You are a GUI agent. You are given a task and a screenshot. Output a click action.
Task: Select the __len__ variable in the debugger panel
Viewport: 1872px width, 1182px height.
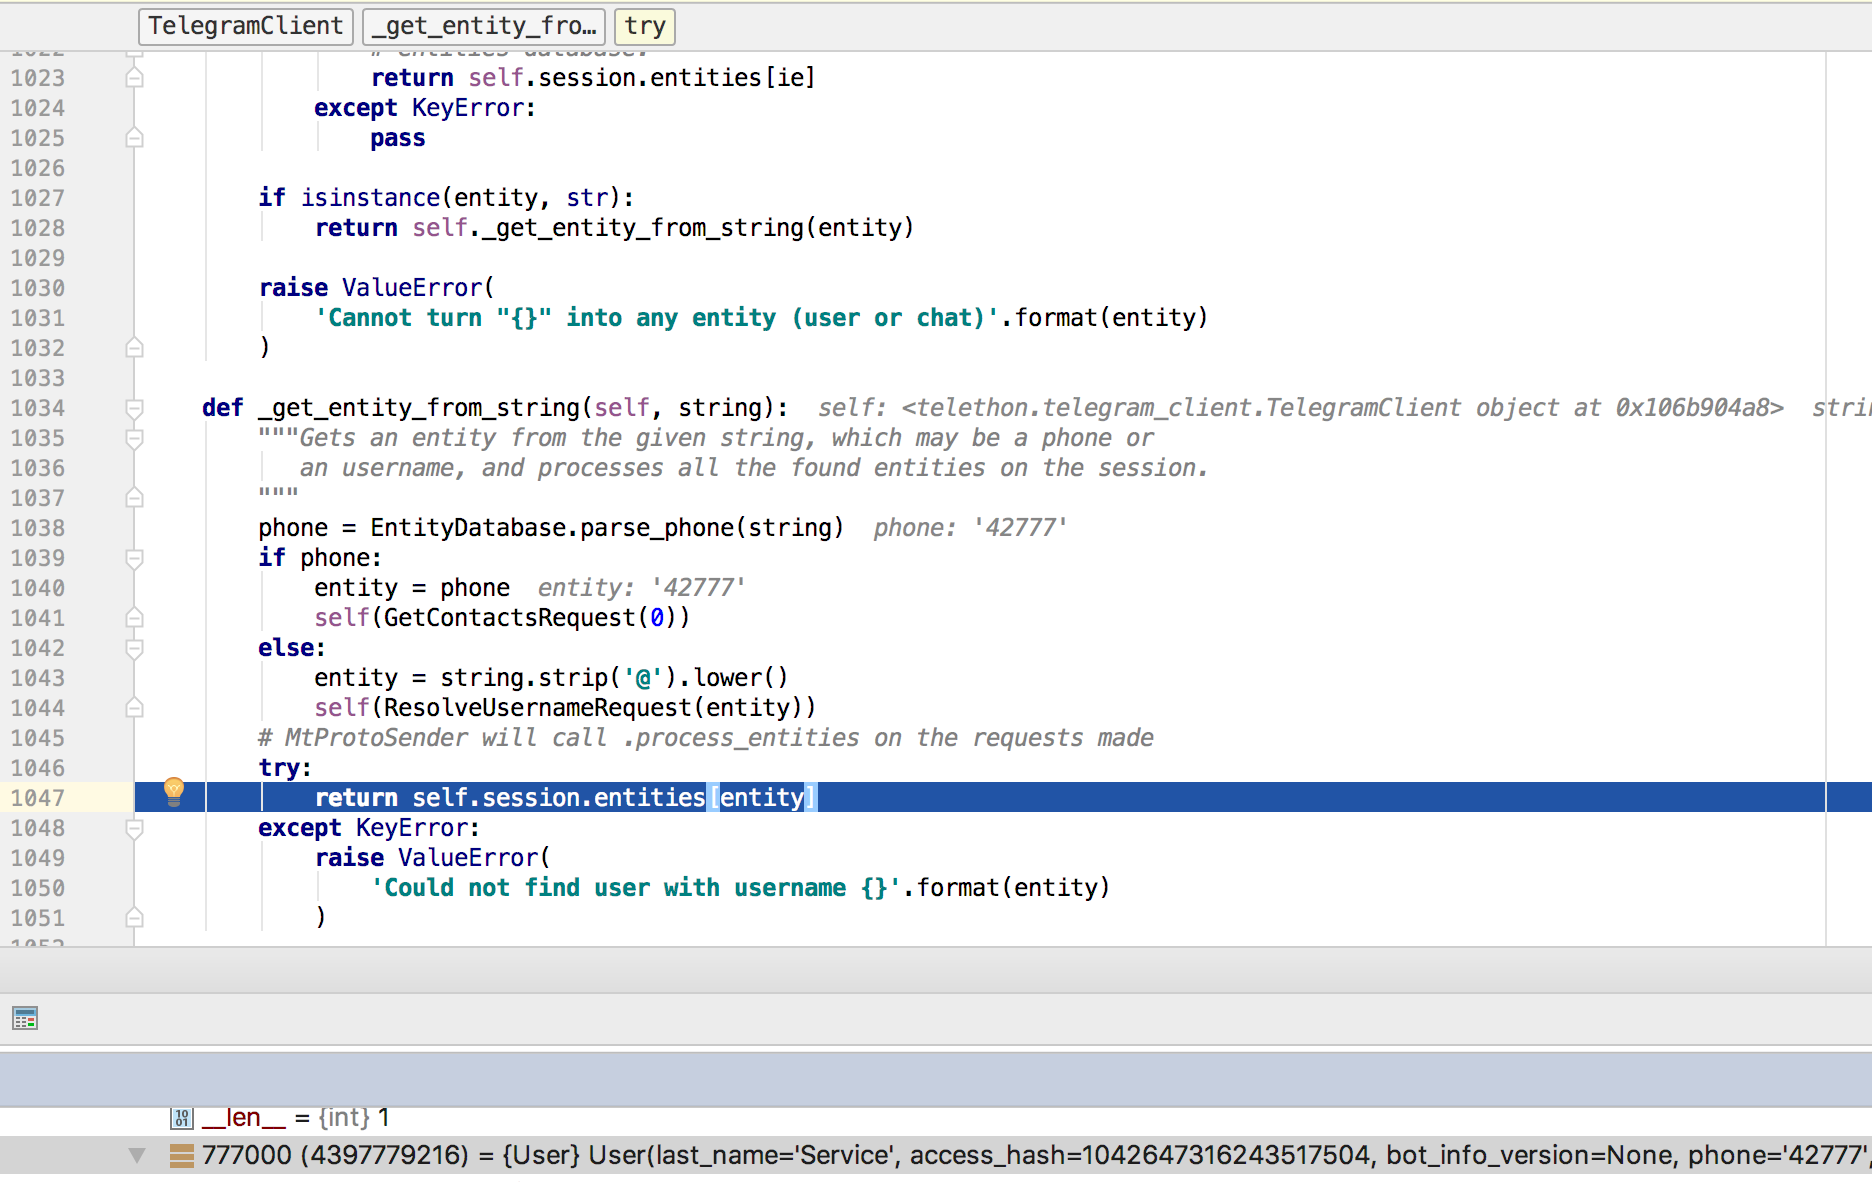coord(243,1117)
